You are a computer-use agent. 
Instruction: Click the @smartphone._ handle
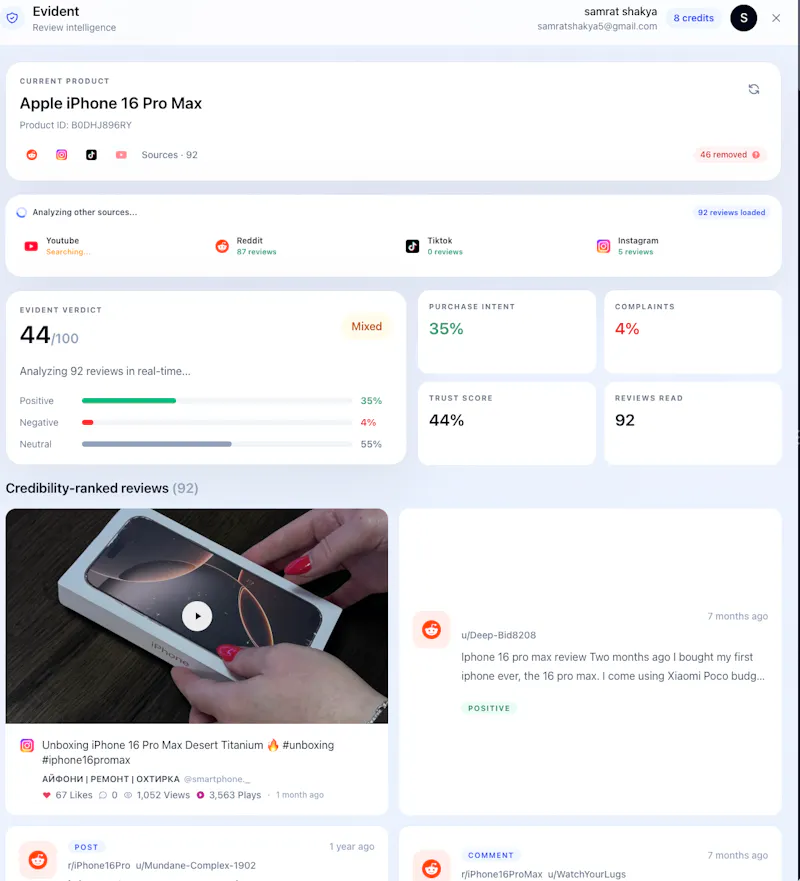coord(217,779)
